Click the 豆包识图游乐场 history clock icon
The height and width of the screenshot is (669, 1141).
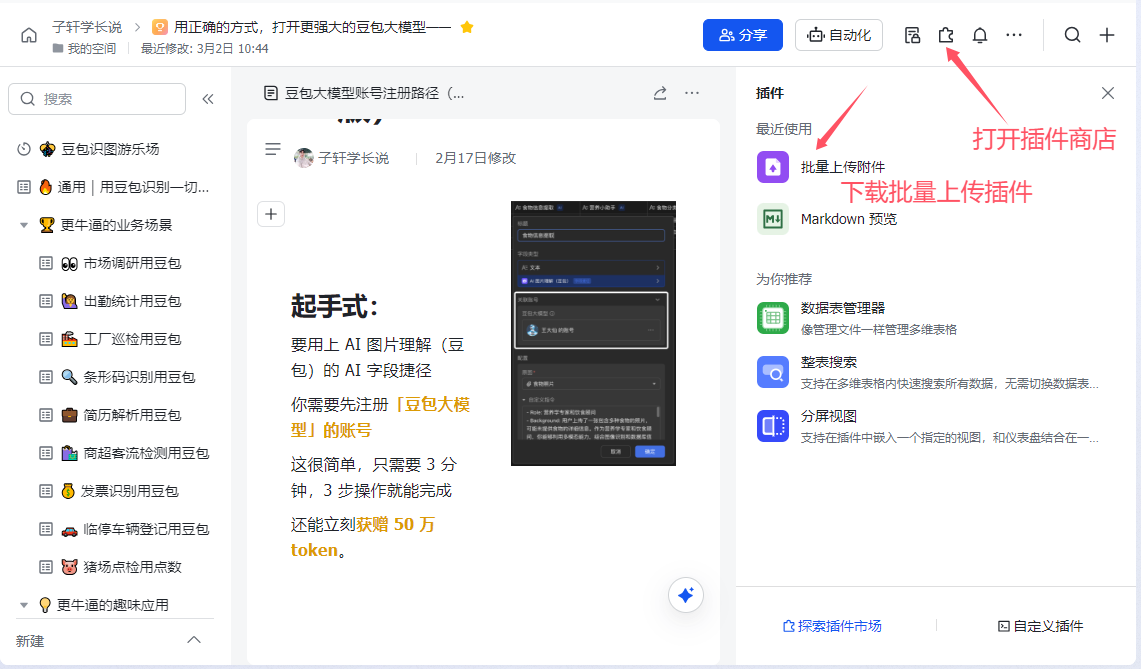click(x=24, y=149)
